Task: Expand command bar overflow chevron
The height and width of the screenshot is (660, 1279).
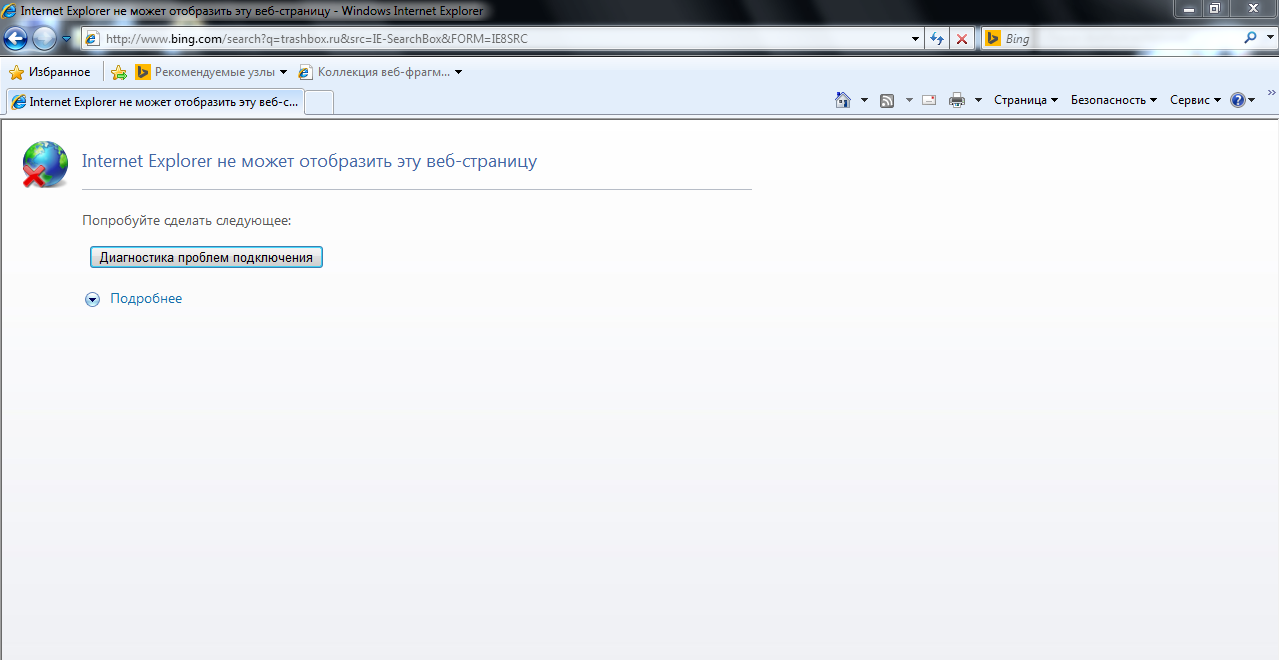Action: point(1271,92)
